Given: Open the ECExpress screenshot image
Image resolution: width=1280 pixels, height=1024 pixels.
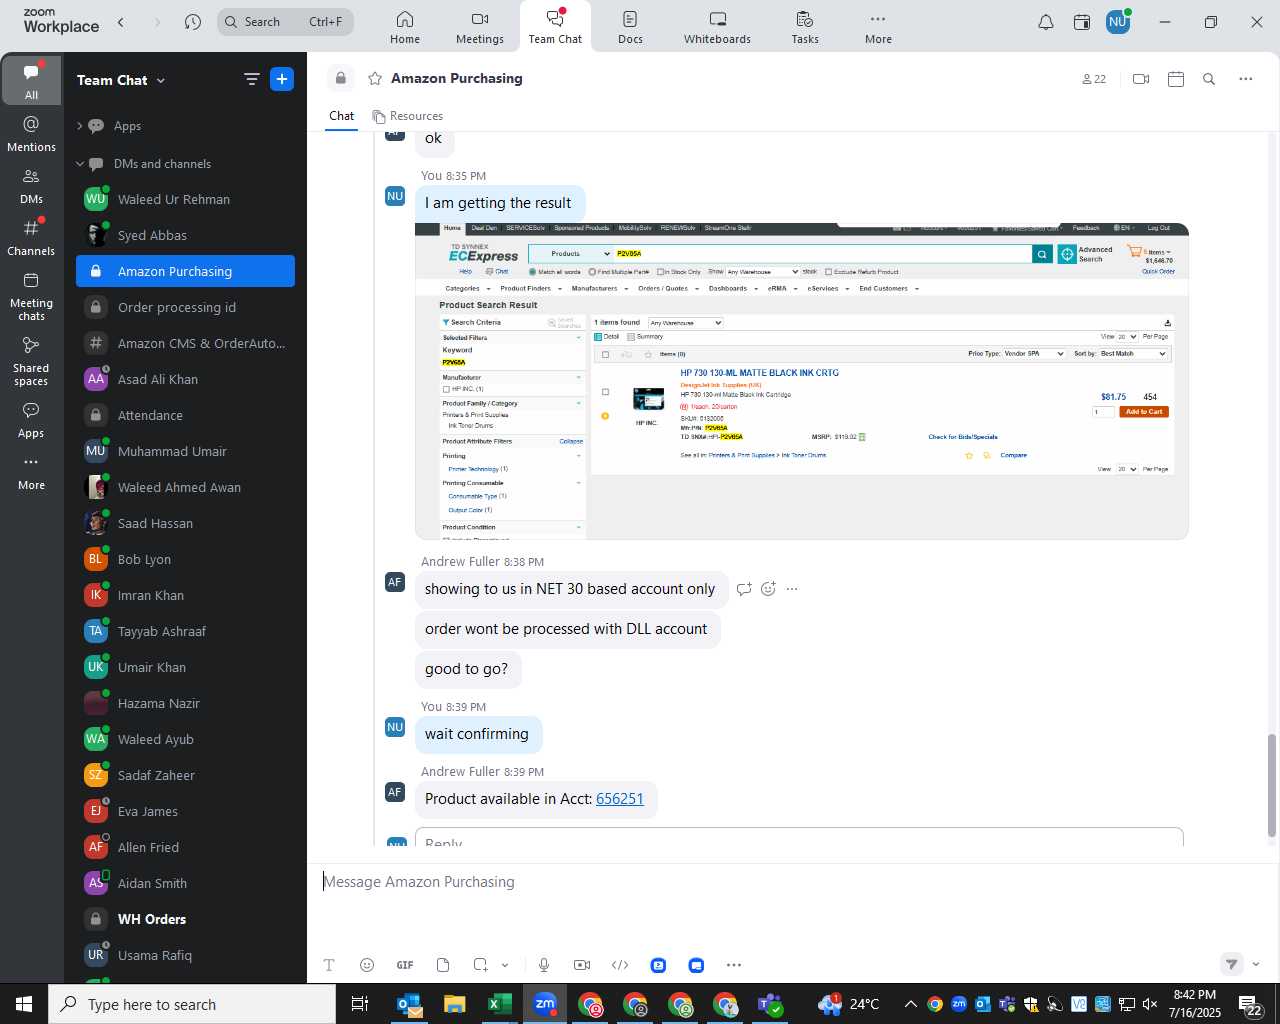Looking at the screenshot, I should (802, 382).
